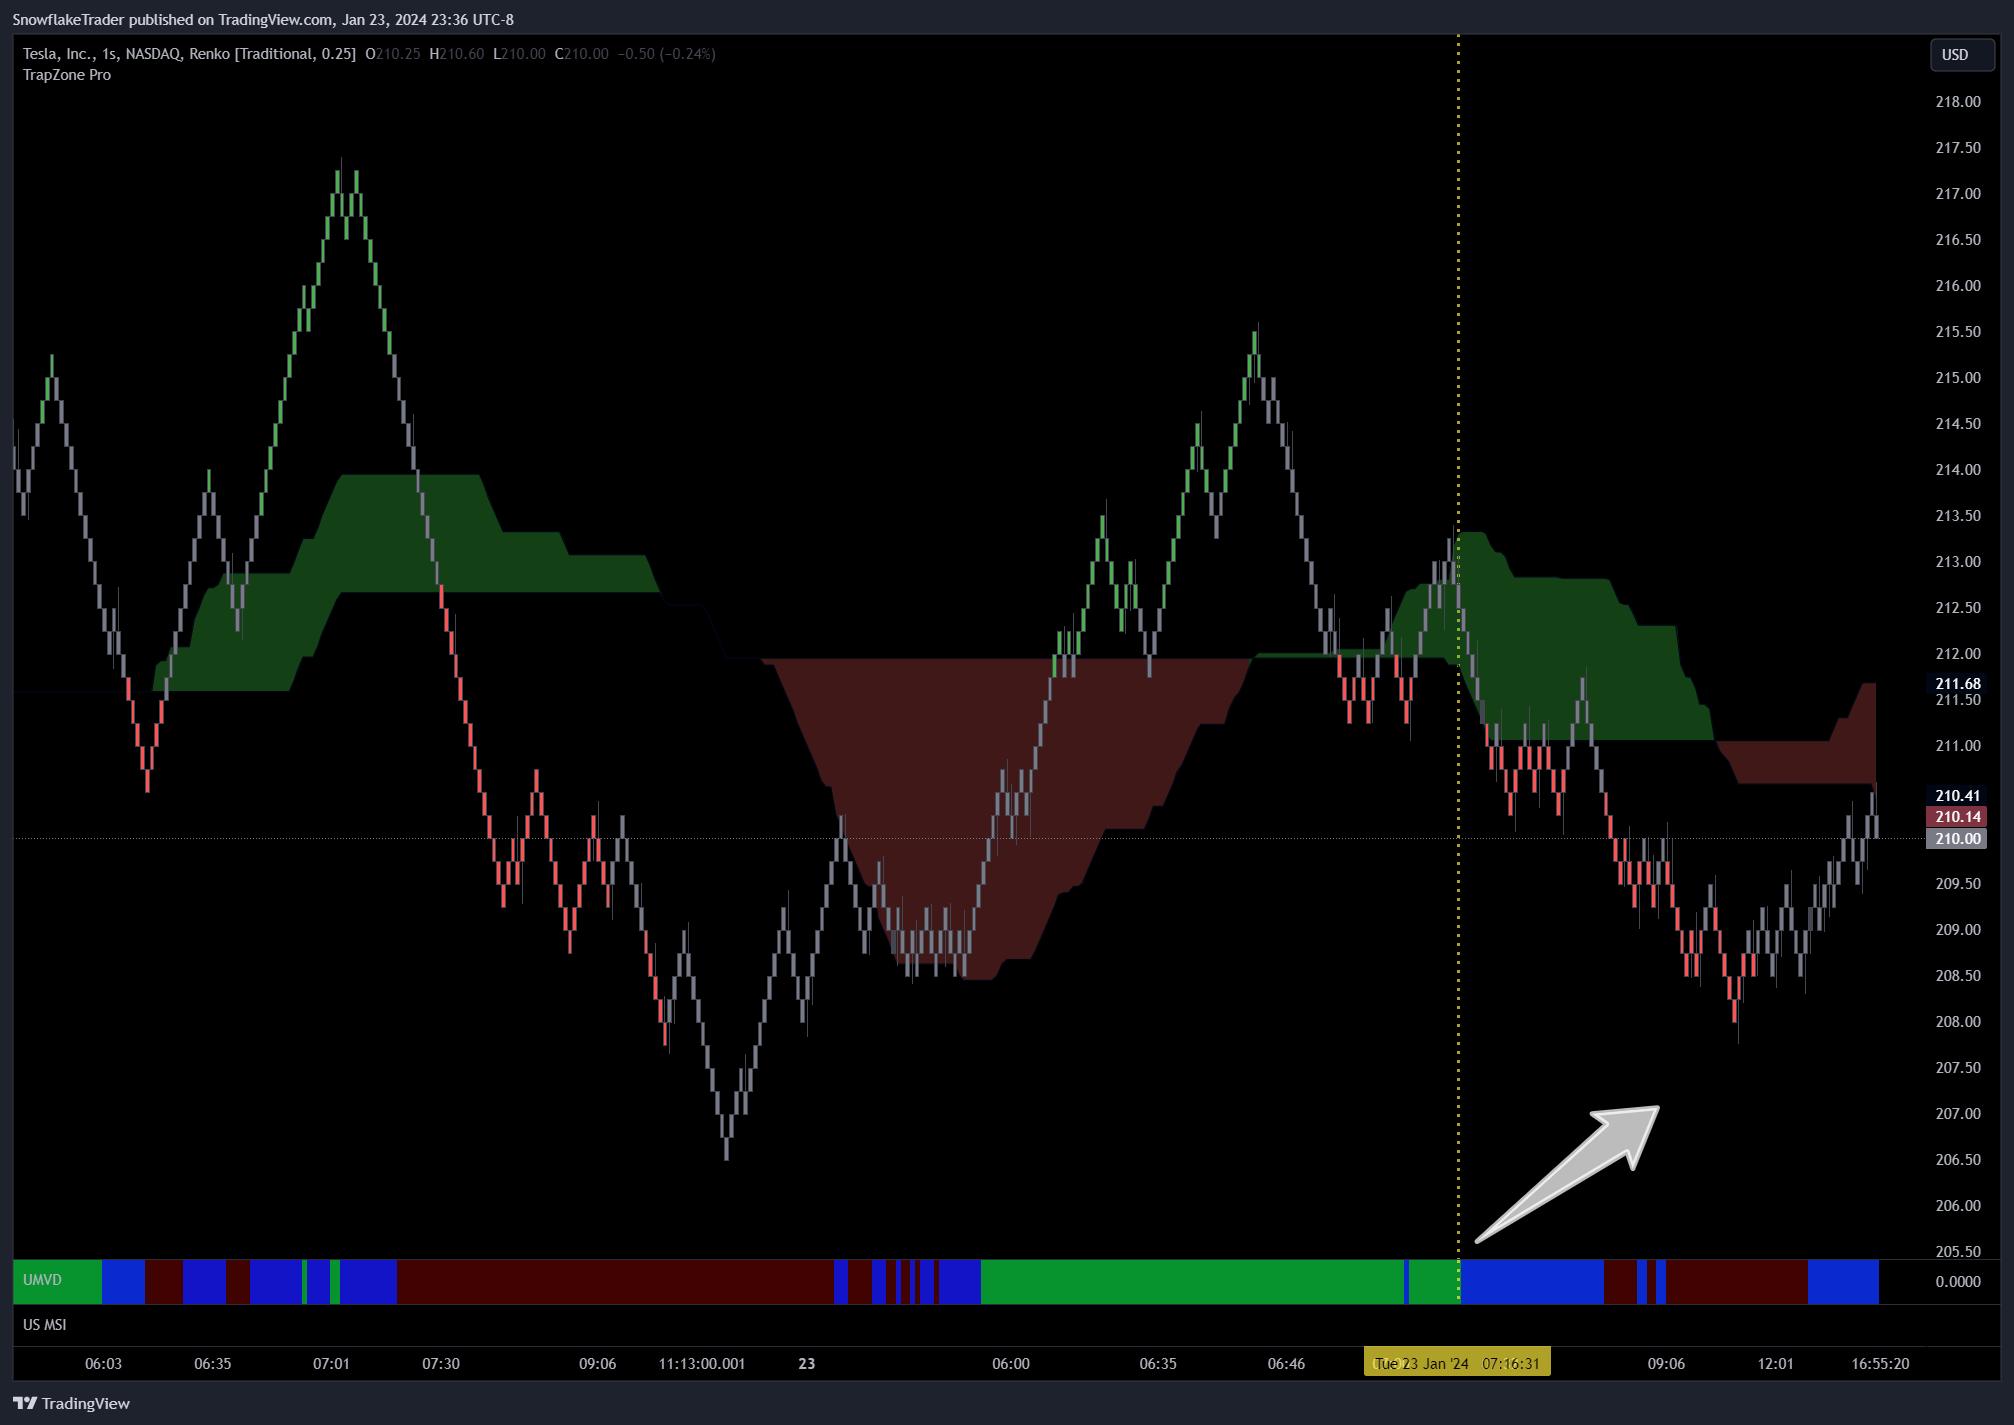The image size is (2014, 1425).
Task: Click the 23 date marker on time axis
Action: pyautogui.click(x=807, y=1364)
